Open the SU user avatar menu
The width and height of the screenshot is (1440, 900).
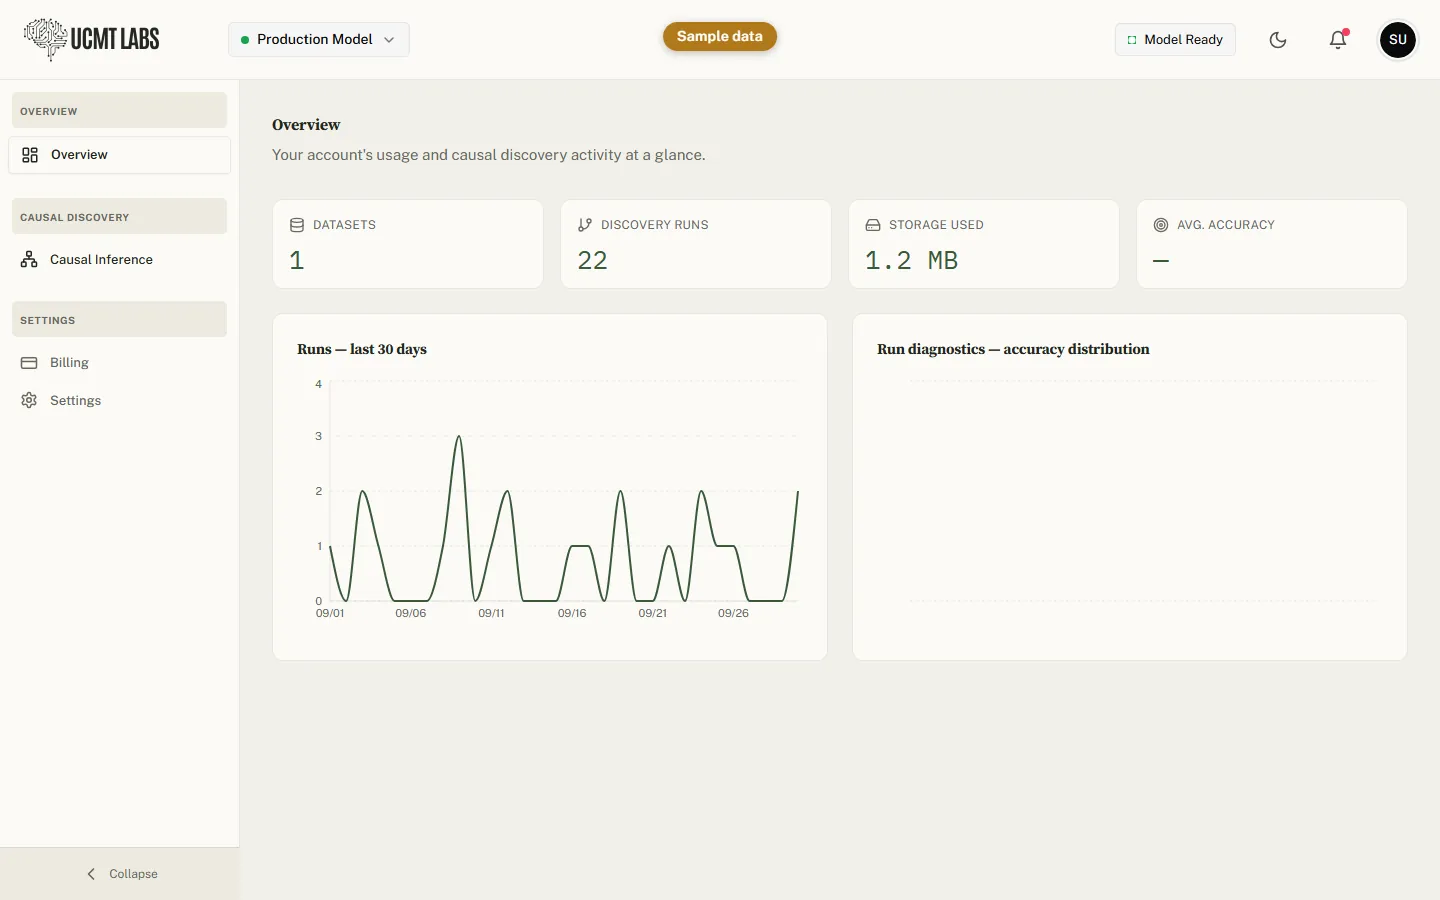1398,40
